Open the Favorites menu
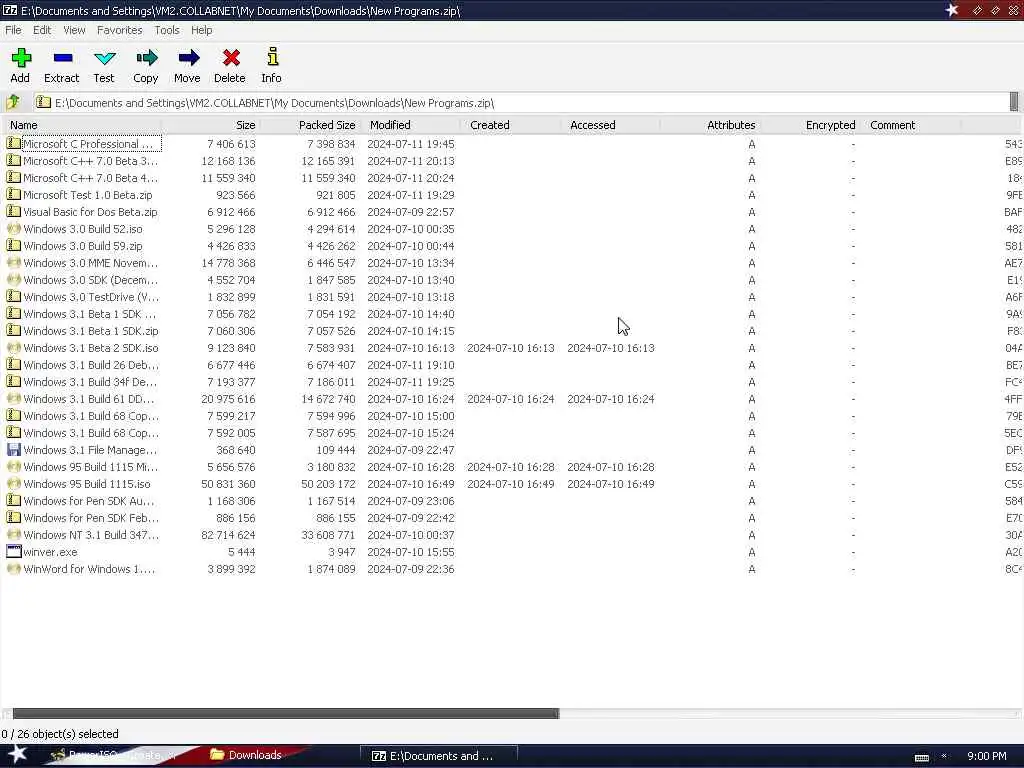 coord(120,30)
